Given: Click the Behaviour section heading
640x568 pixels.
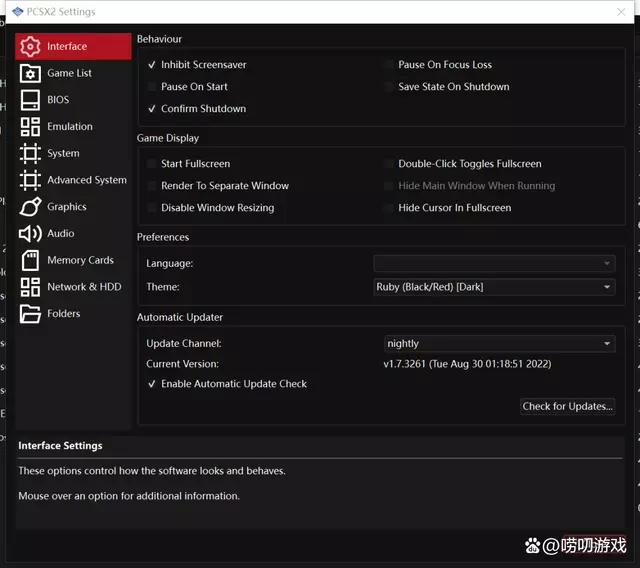Looking at the screenshot, I should click(159, 39).
